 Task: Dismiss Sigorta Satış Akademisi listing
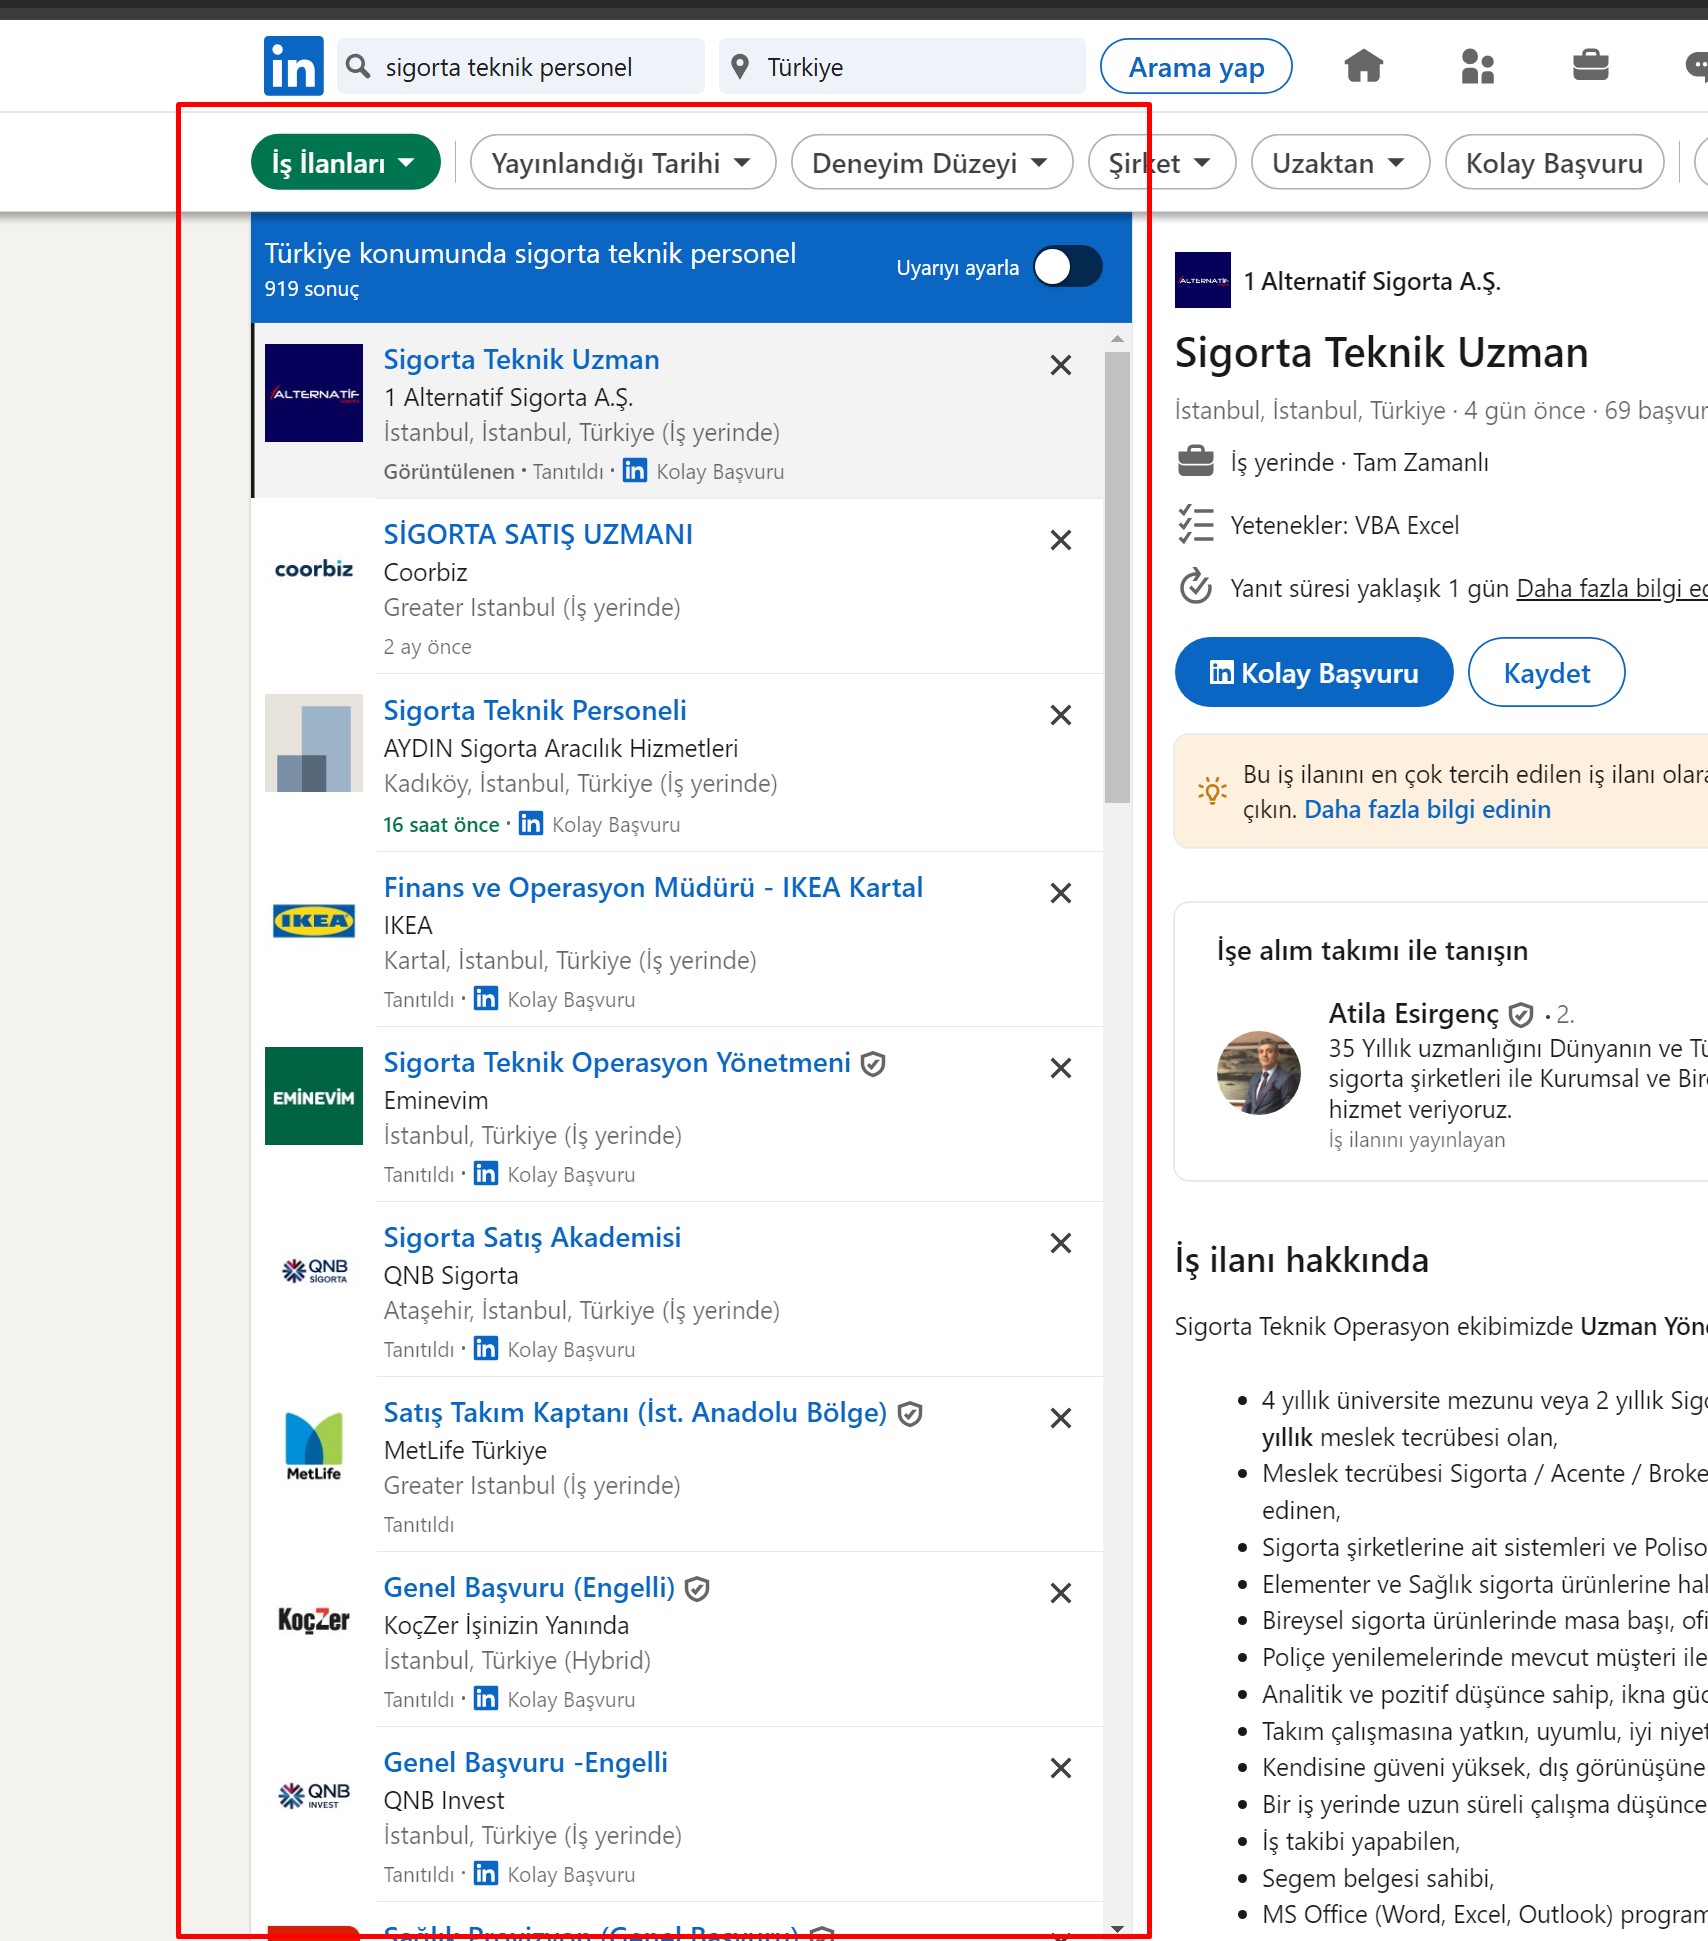tap(1061, 1243)
